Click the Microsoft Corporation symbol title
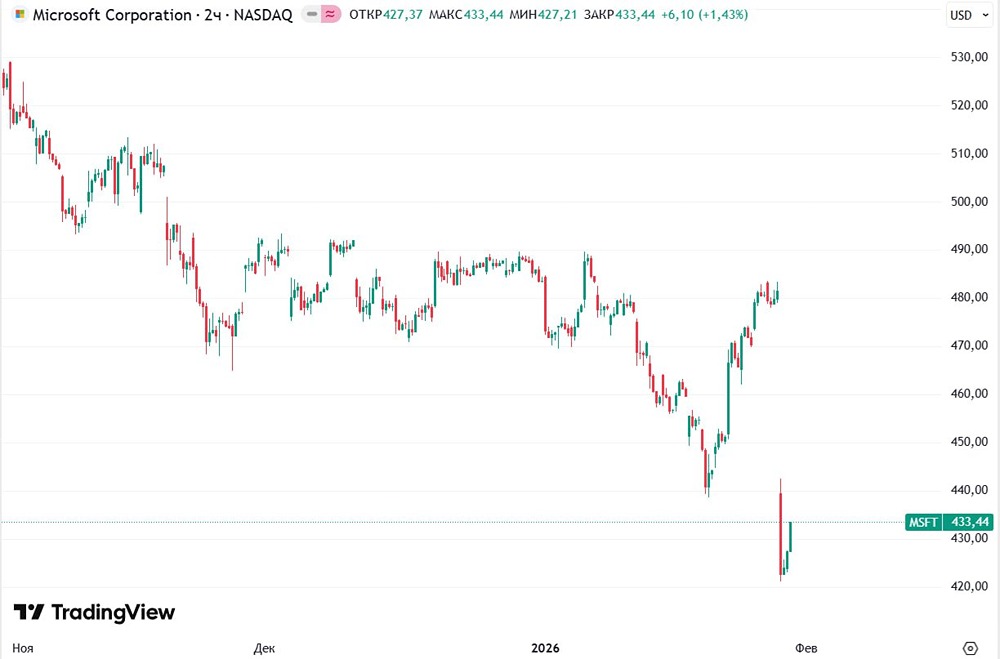Image resolution: width=1000 pixels, height=659 pixels. pos(112,15)
